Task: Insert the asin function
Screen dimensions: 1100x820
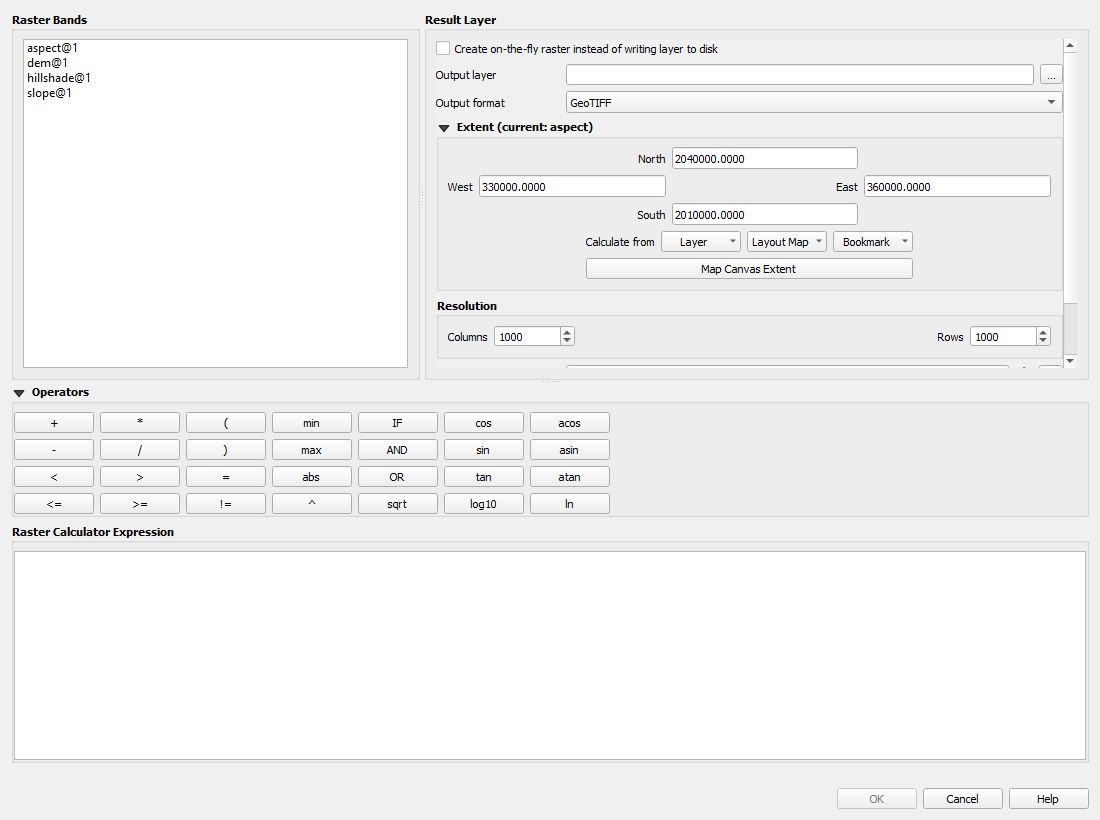Action: pos(570,450)
